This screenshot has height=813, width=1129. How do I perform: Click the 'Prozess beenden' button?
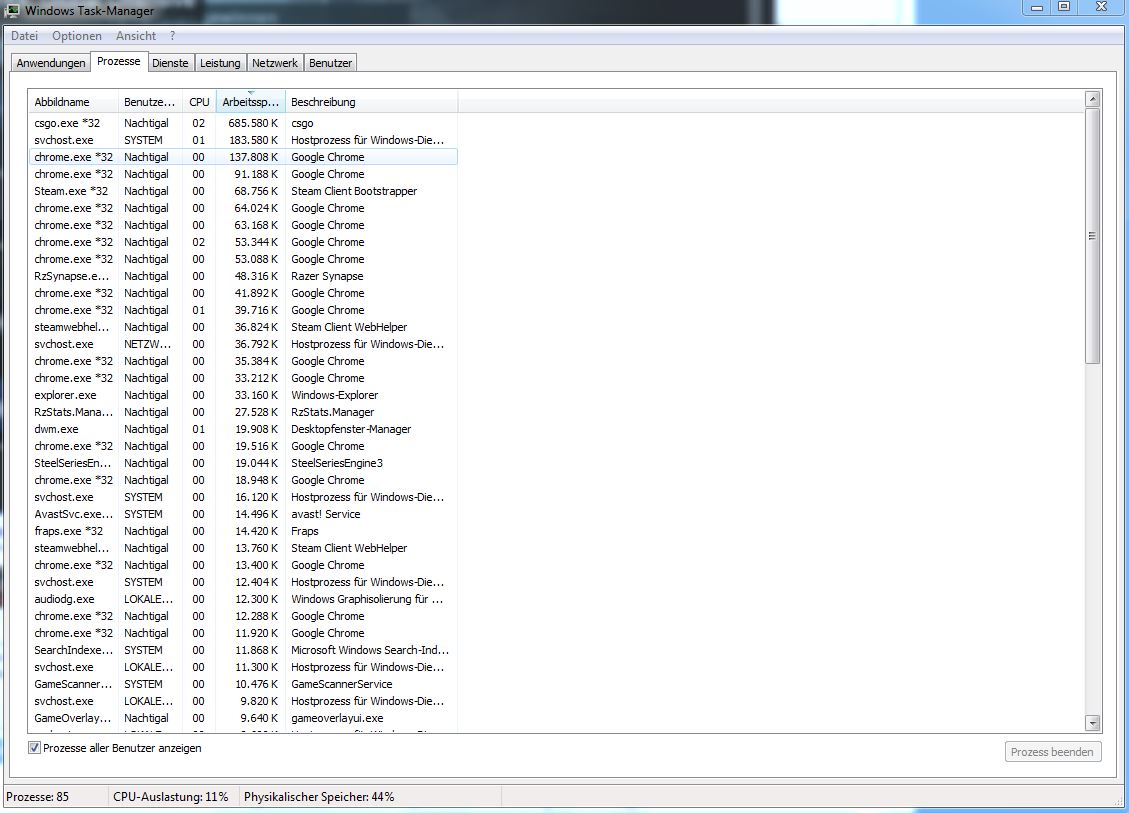(1053, 752)
